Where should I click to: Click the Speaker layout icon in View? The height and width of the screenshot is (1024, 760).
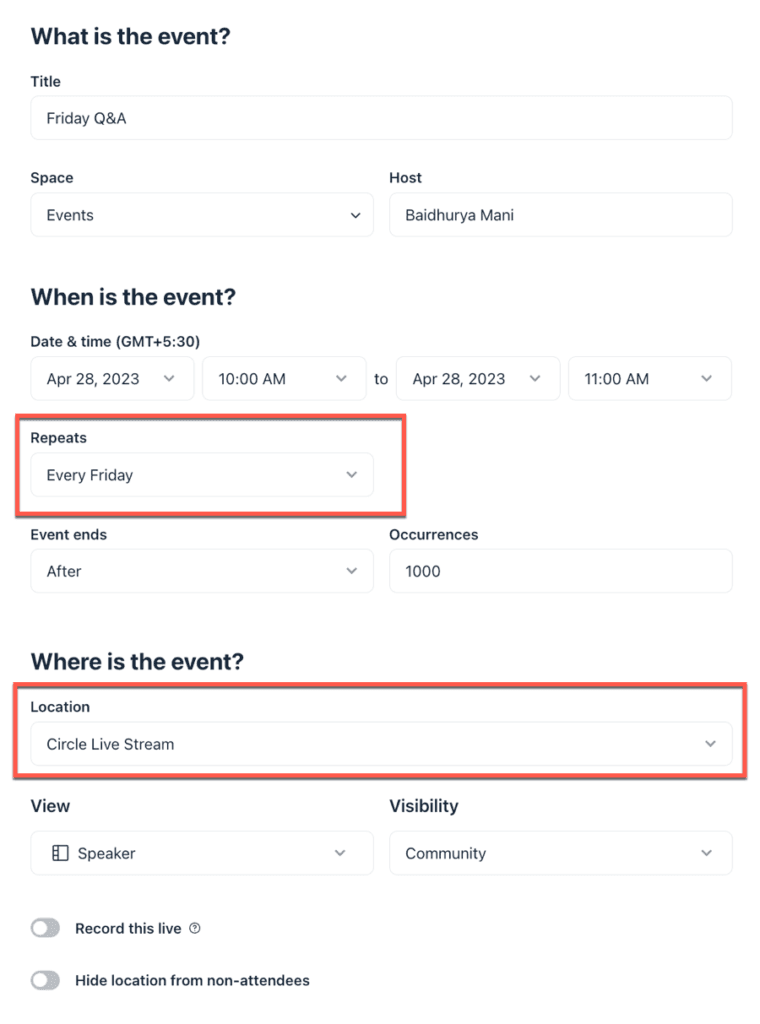click(60, 853)
